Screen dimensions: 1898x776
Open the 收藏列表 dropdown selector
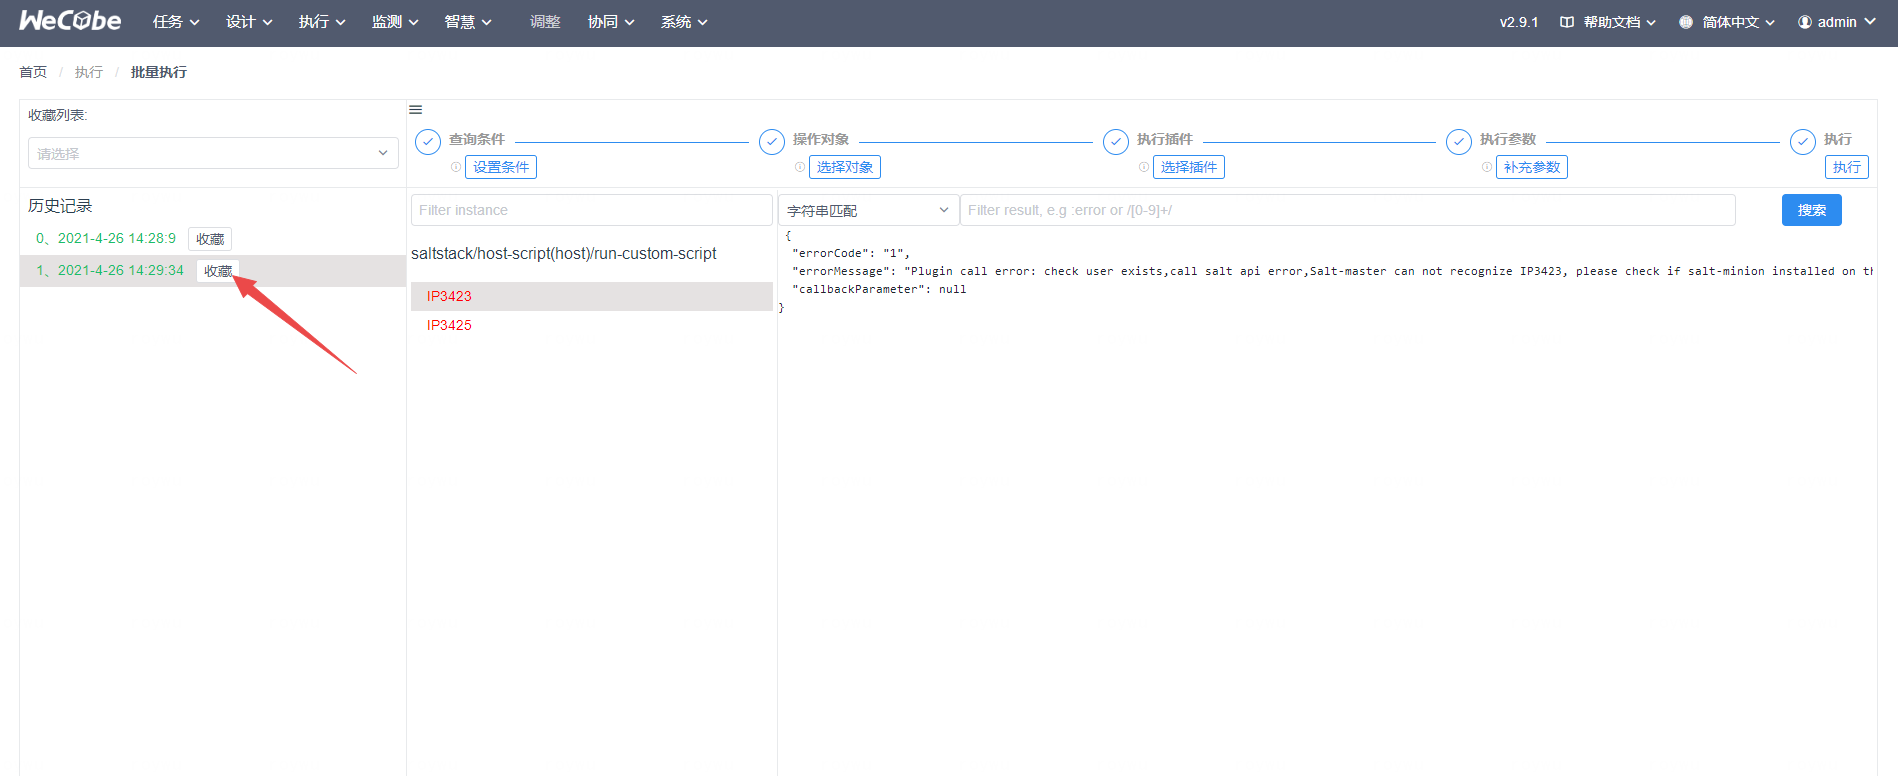point(213,153)
